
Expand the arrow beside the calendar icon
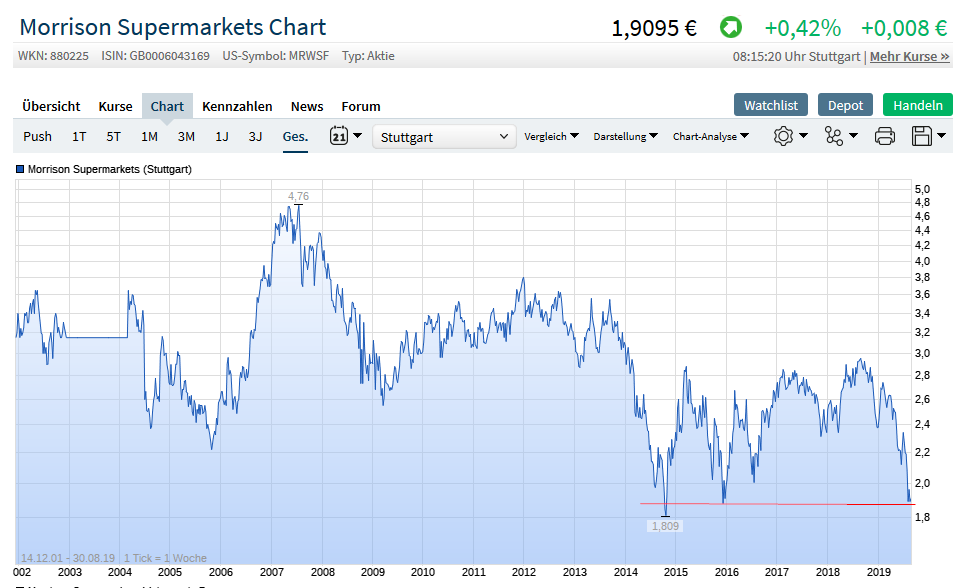tap(358, 135)
